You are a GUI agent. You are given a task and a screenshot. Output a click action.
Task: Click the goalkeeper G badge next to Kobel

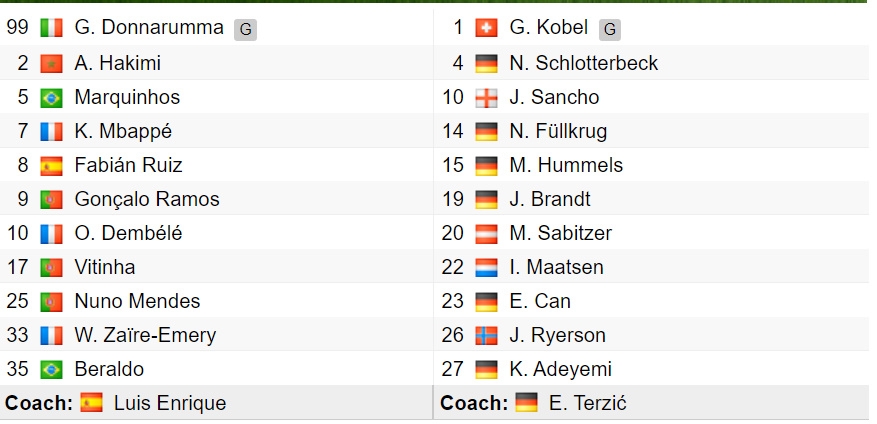pyautogui.click(x=610, y=30)
